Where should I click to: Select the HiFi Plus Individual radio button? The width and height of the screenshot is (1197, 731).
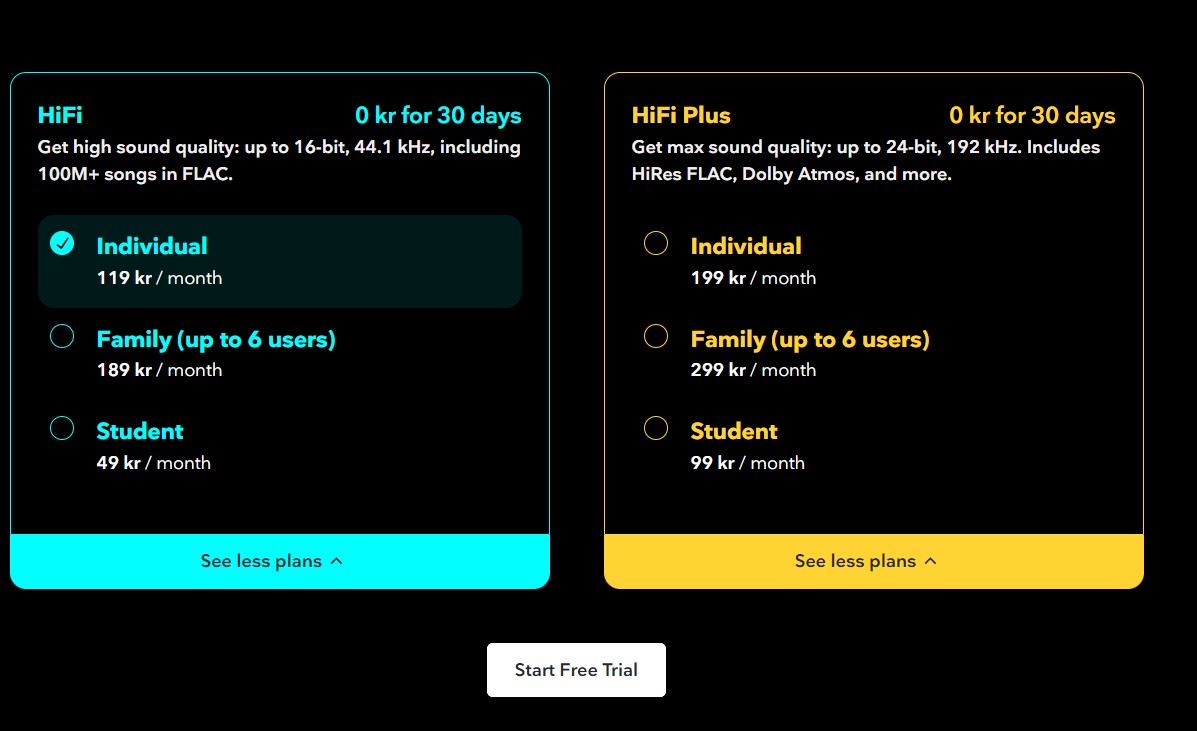(656, 244)
